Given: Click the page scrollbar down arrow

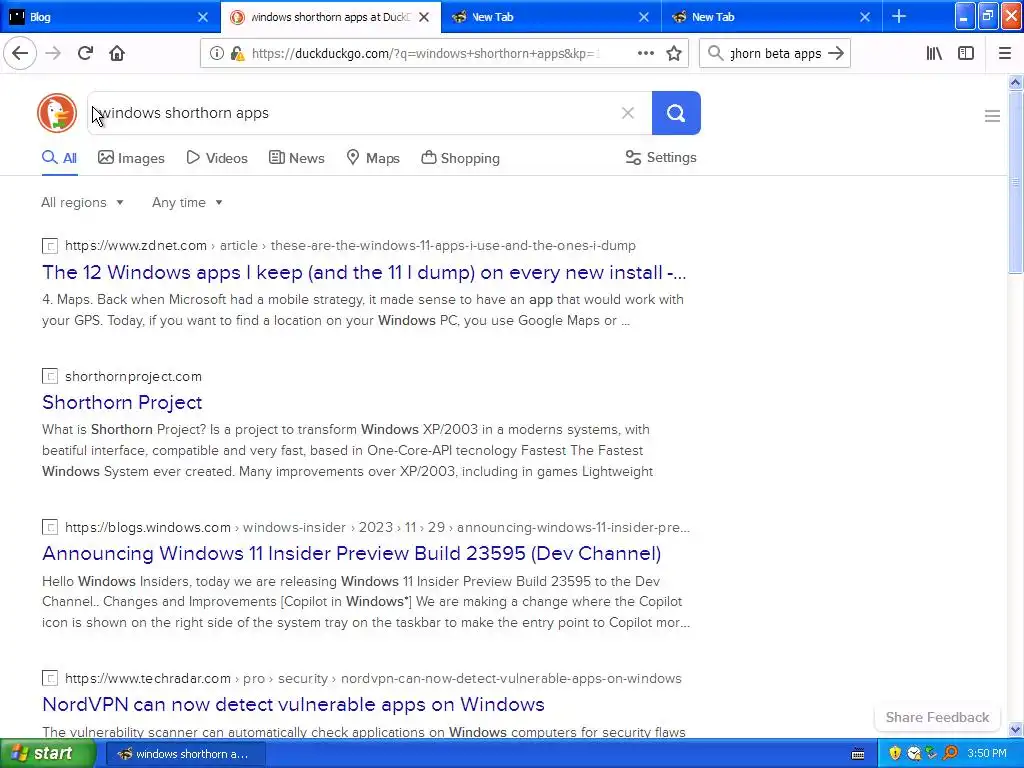Looking at the screenshot, I should click(x=1015, y=729).
